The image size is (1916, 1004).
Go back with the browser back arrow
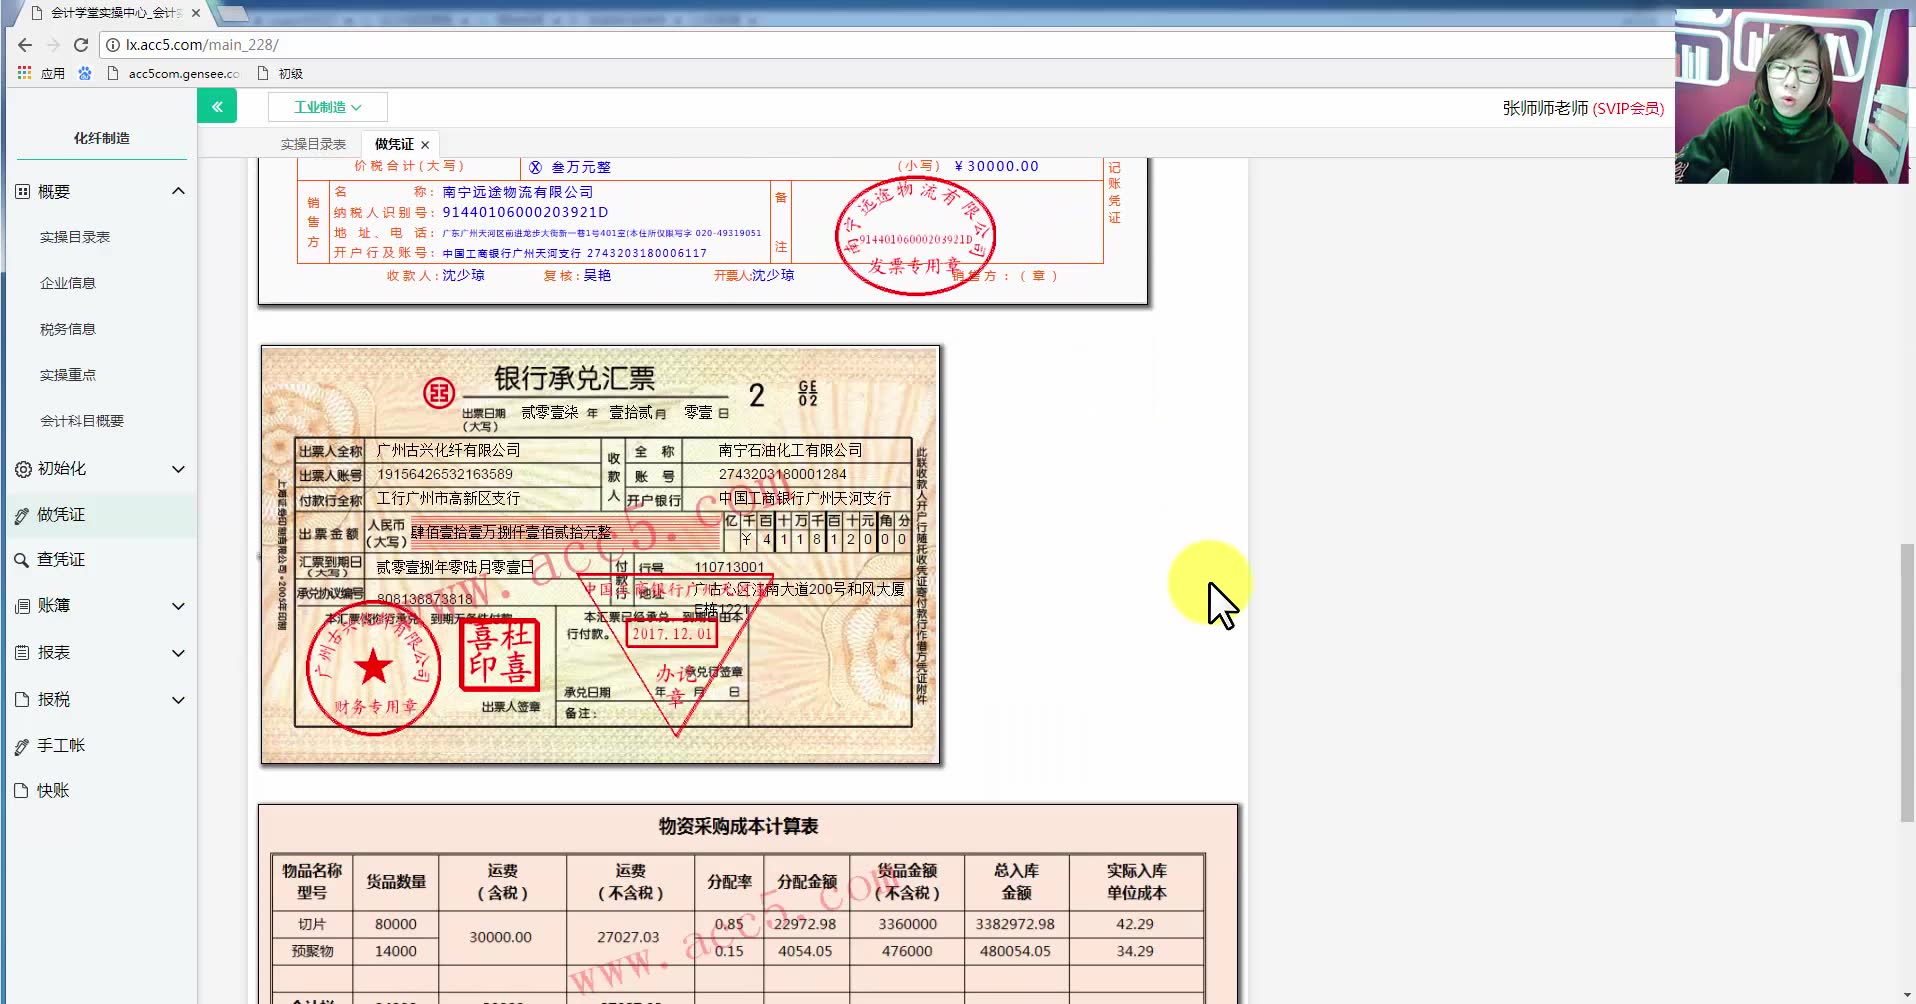pos(25,45)
